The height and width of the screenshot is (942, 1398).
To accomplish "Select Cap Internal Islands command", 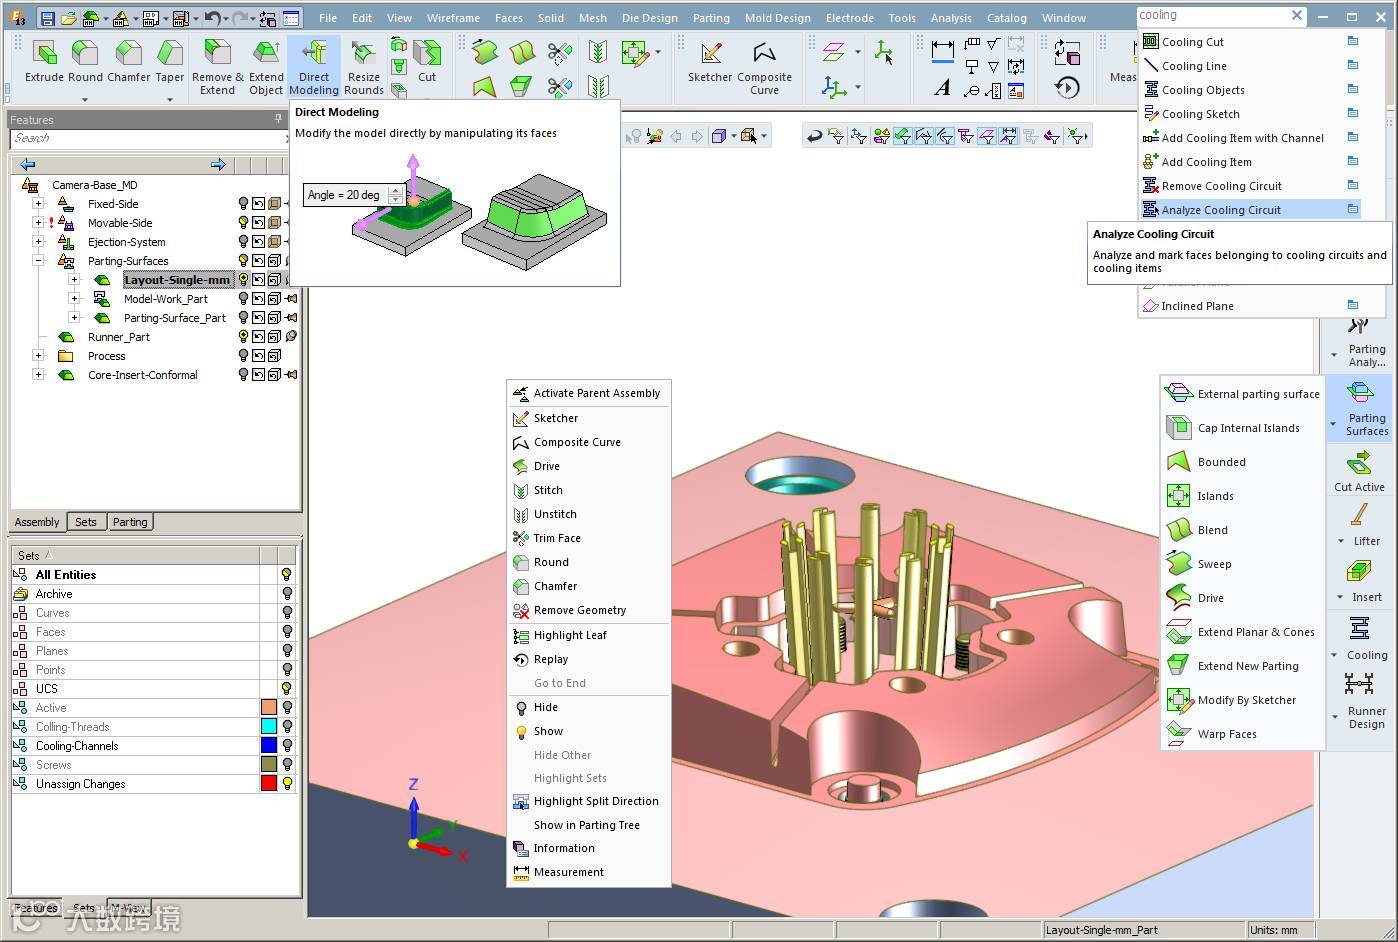I will click(x=1243, y=428).
